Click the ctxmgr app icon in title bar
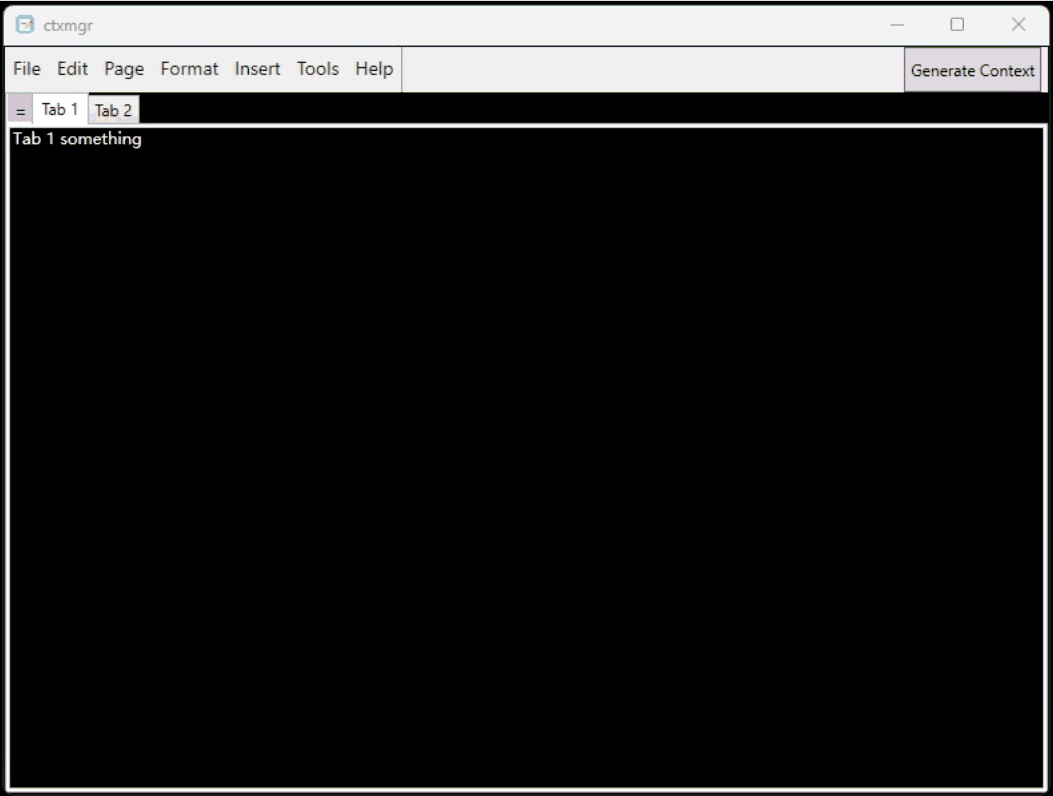The width and height of the screenshot is (1053, 796). (x=25, y=25)
